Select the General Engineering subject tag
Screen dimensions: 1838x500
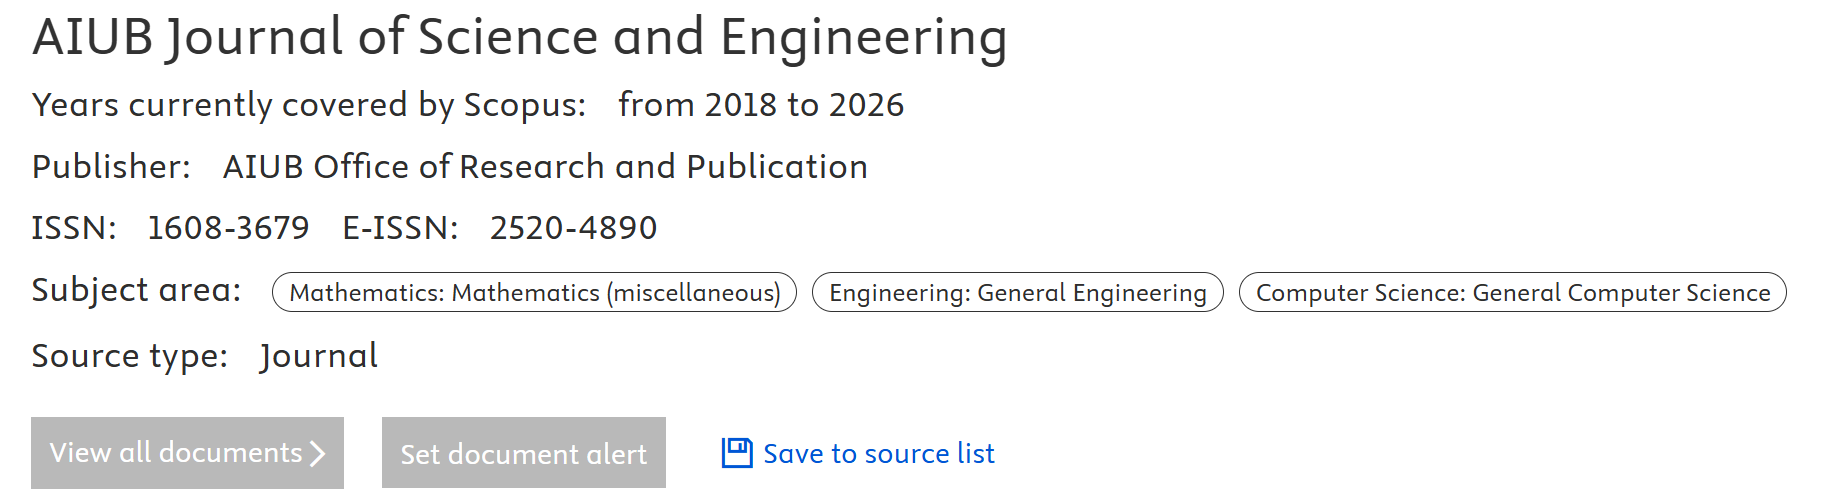(1017, 293)
